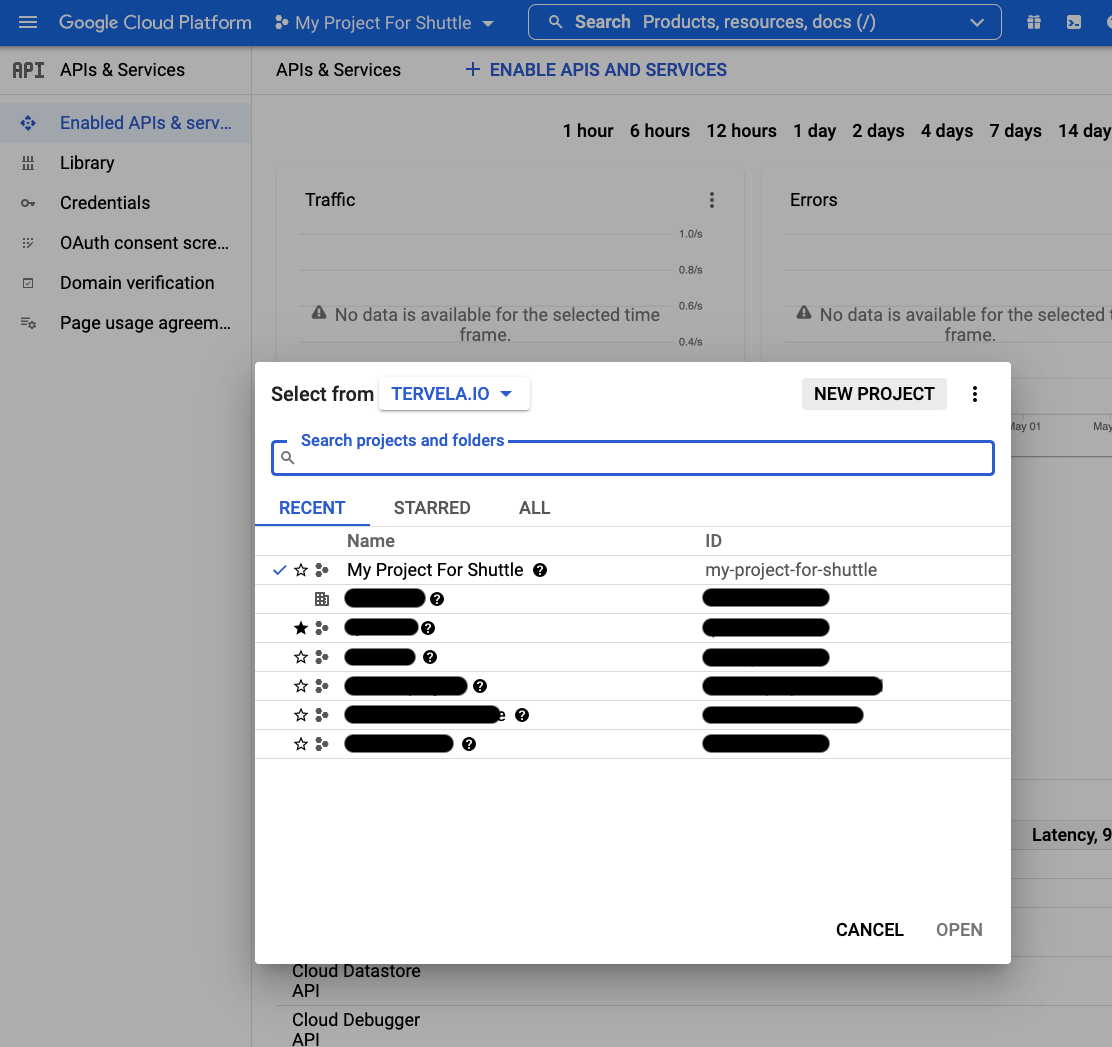Click the help icon in the filled-star row
Screen dimensions: 1112x1047
428,628
